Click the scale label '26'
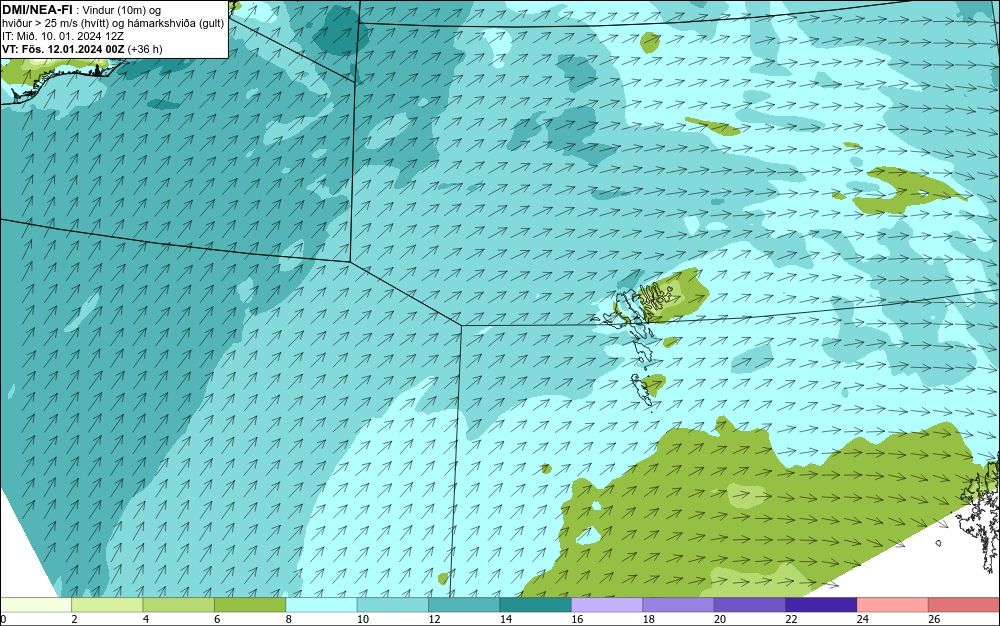 (x=934, y=619)
